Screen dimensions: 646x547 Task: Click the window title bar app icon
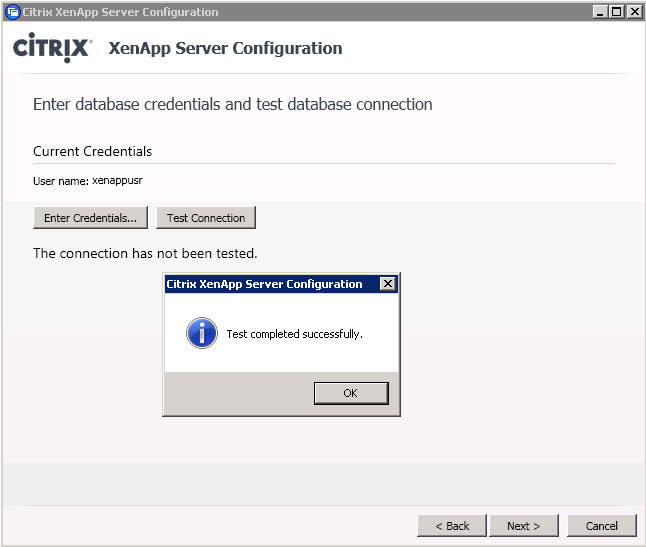(x=13, y=12)
